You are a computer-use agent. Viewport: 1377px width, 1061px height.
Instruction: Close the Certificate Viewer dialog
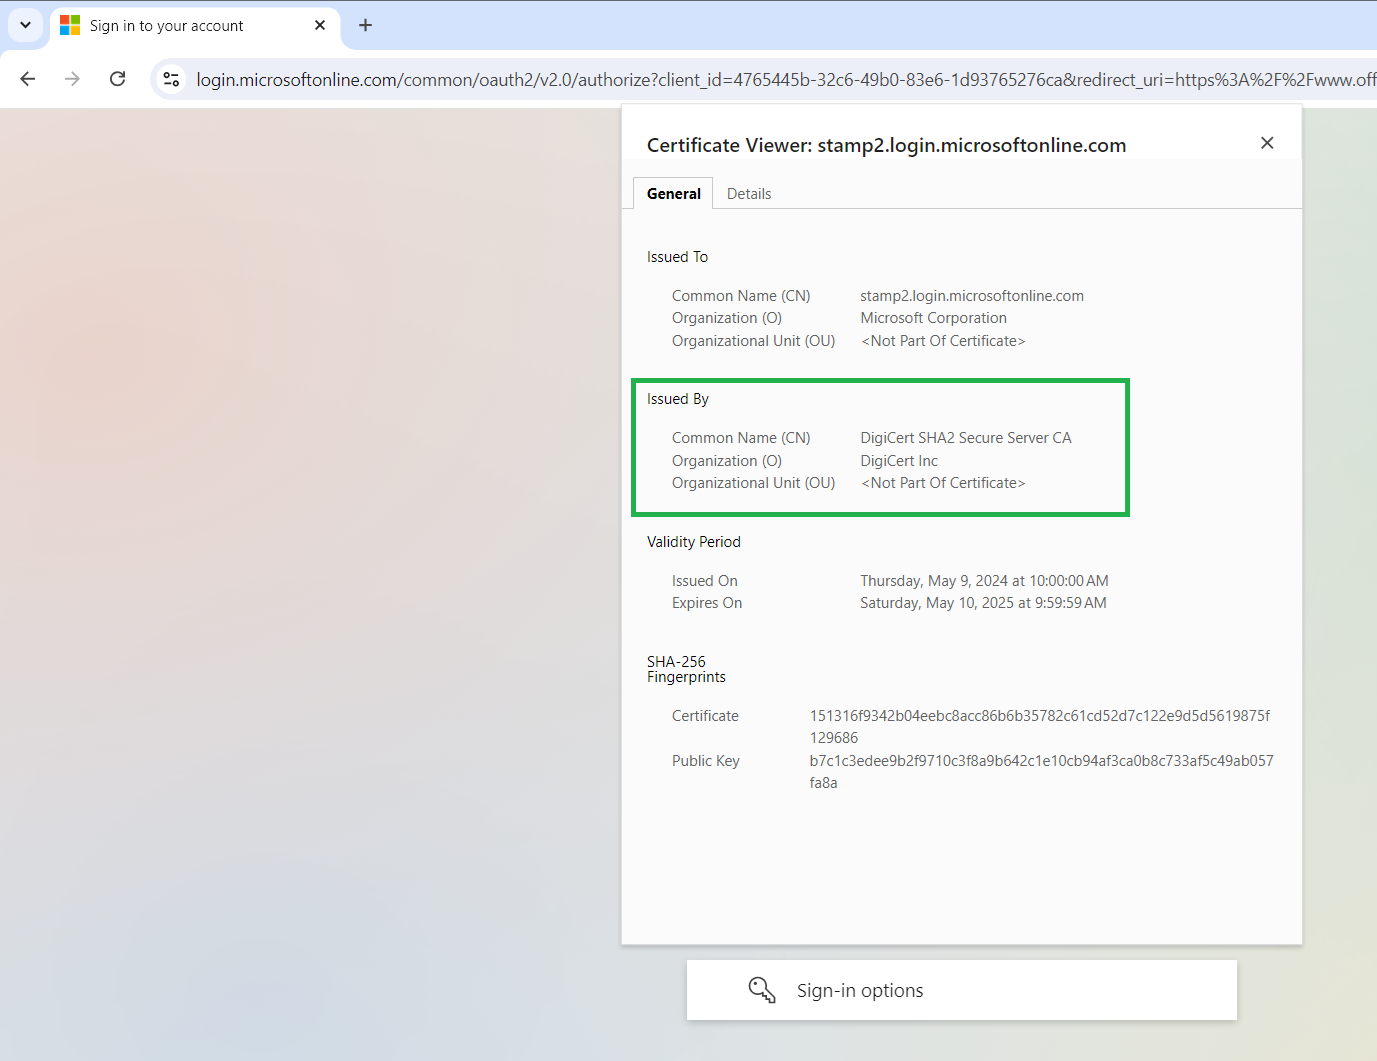pos(1267,143)
